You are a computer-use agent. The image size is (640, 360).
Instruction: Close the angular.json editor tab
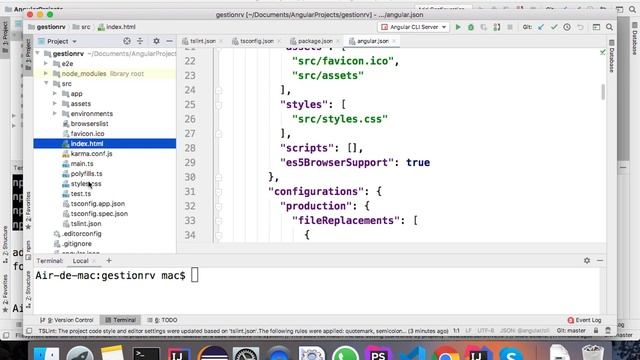click(394, 41)
